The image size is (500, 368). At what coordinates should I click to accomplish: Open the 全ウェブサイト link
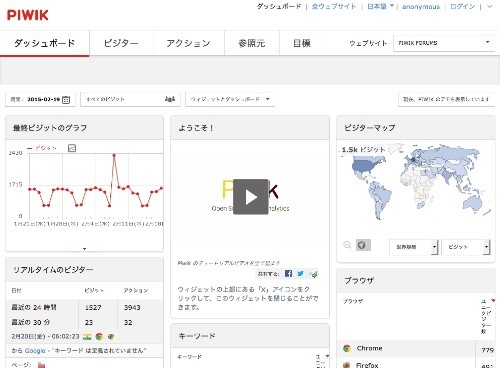(334, 6)
